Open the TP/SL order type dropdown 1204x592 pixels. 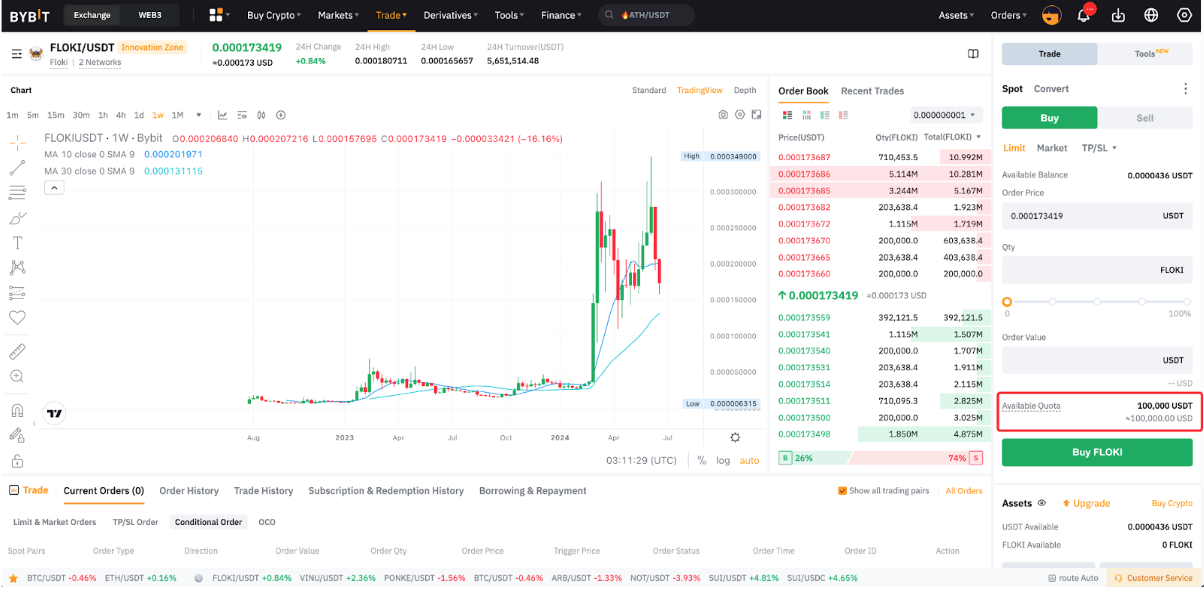[1099, 148]
